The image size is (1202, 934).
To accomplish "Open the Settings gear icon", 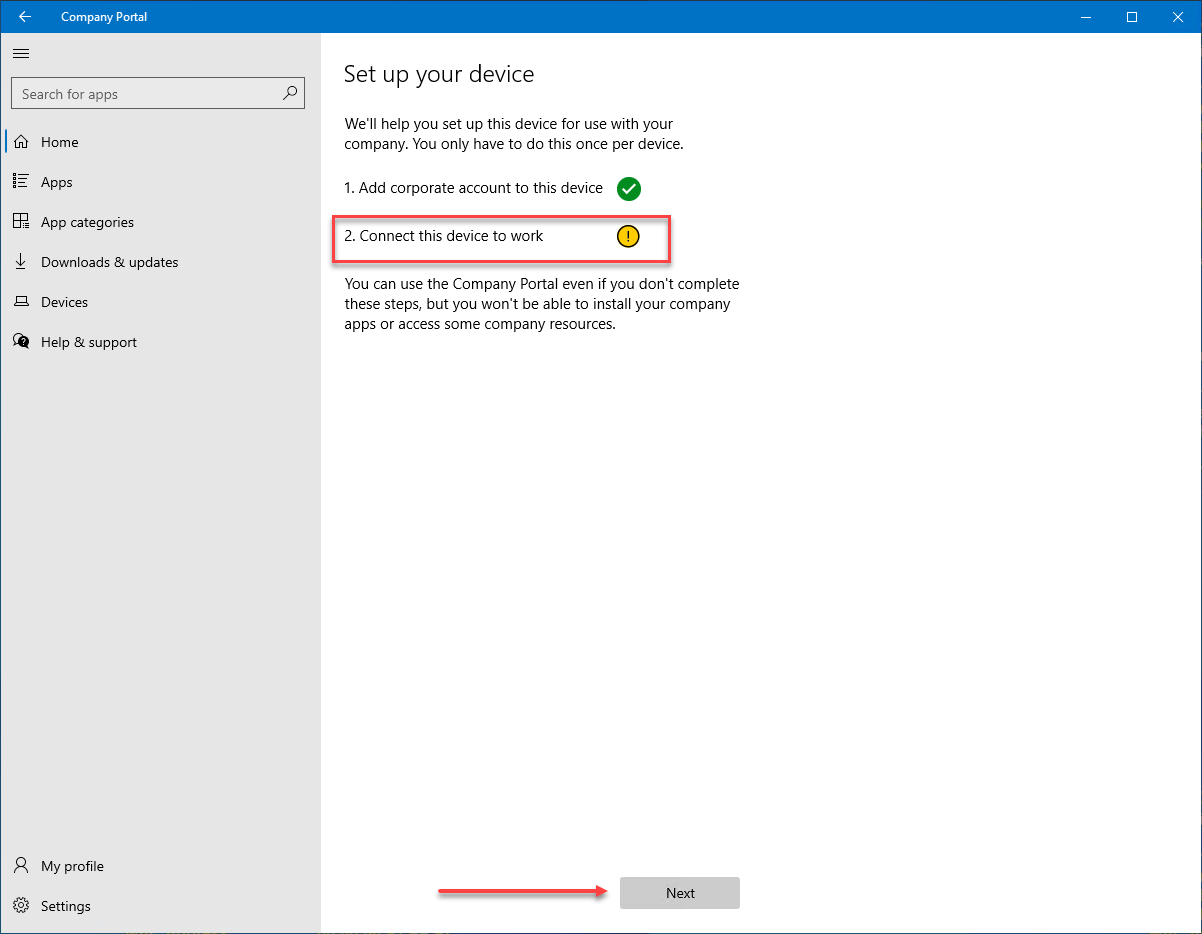I will point(21,905).
